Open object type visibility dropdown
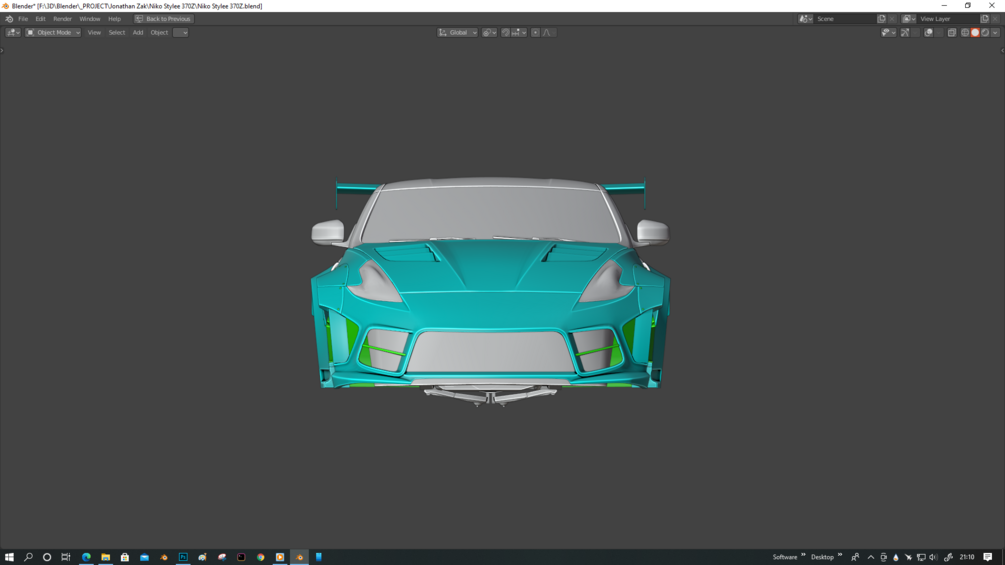 pyautogui.click(x=888, y=33)
